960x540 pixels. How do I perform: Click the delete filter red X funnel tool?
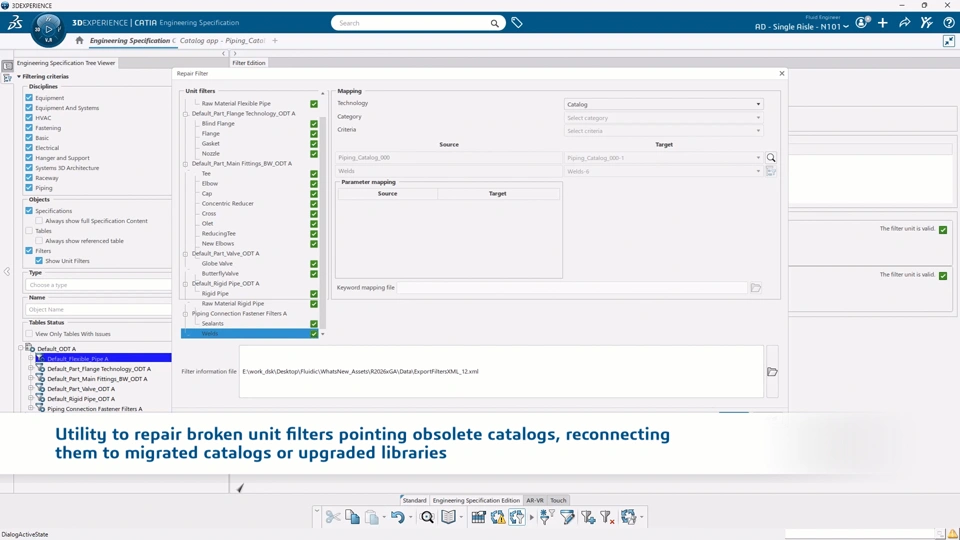(x=607, y=517)
